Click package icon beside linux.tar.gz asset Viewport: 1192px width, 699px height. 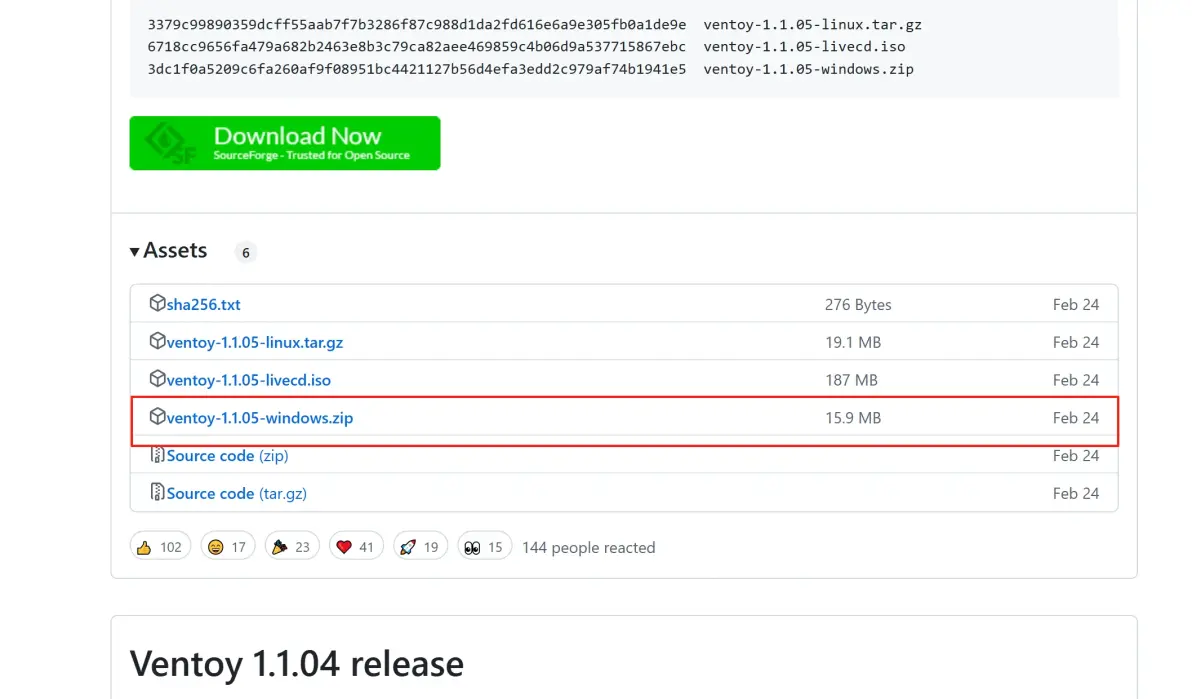[157, 341]
